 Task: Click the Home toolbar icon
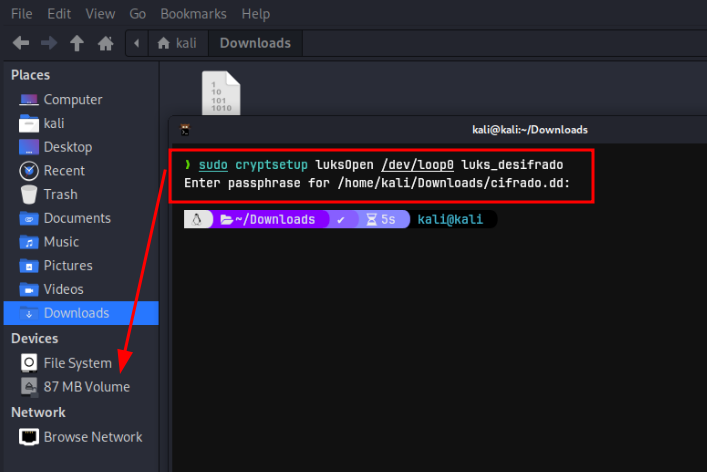click(106, 43)
